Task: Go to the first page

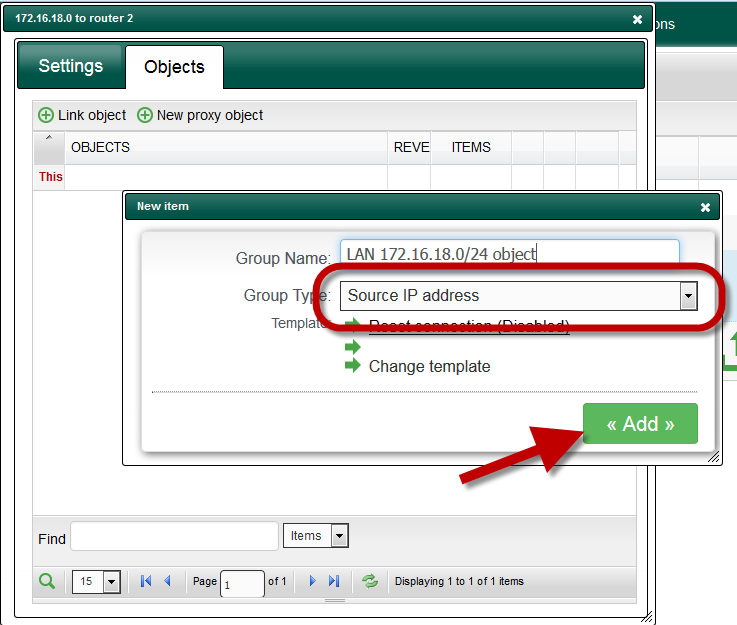Action: (146, 581)
